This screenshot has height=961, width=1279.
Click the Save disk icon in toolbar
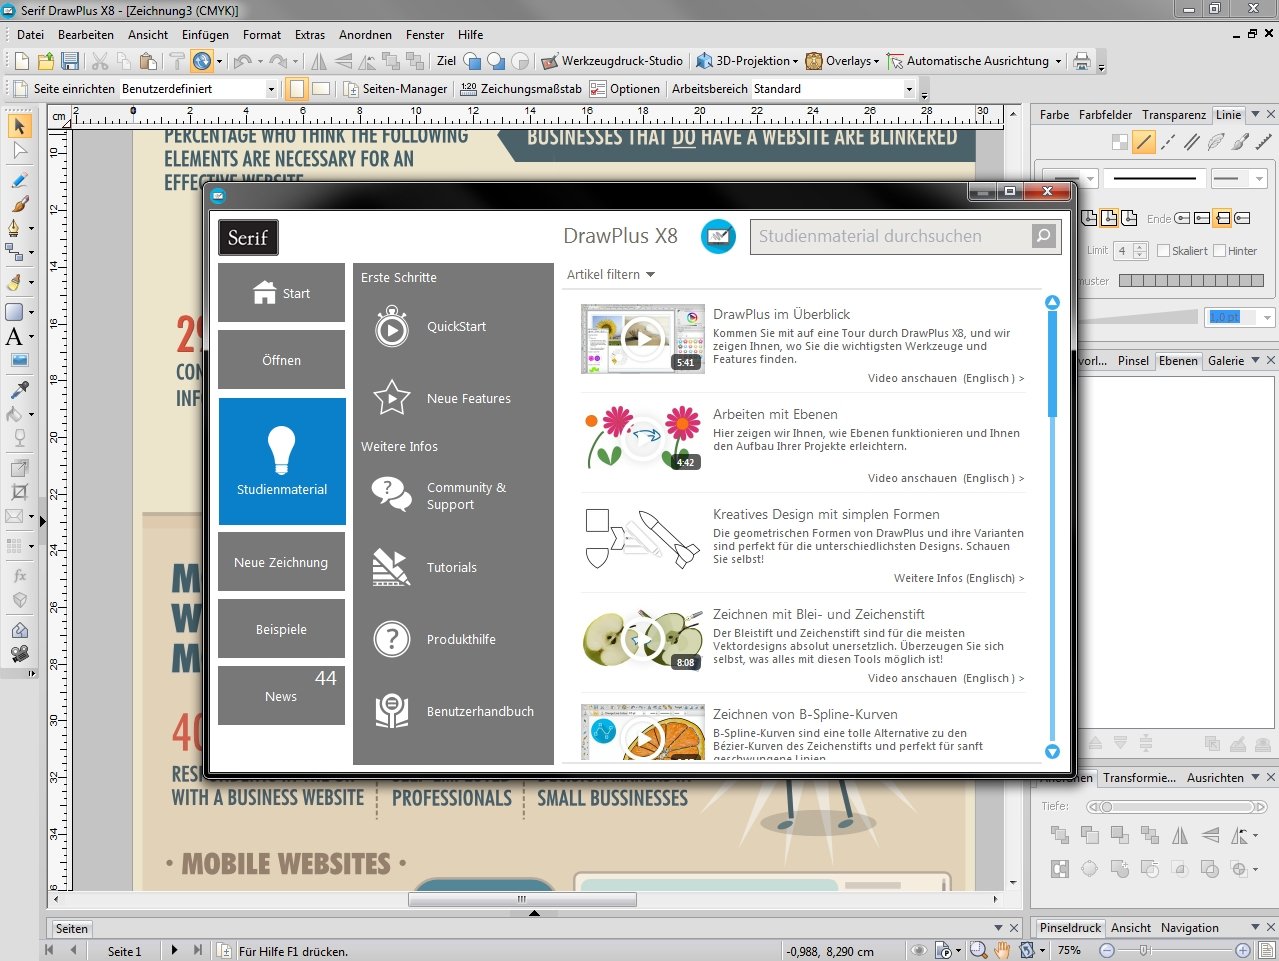[70, 61]
